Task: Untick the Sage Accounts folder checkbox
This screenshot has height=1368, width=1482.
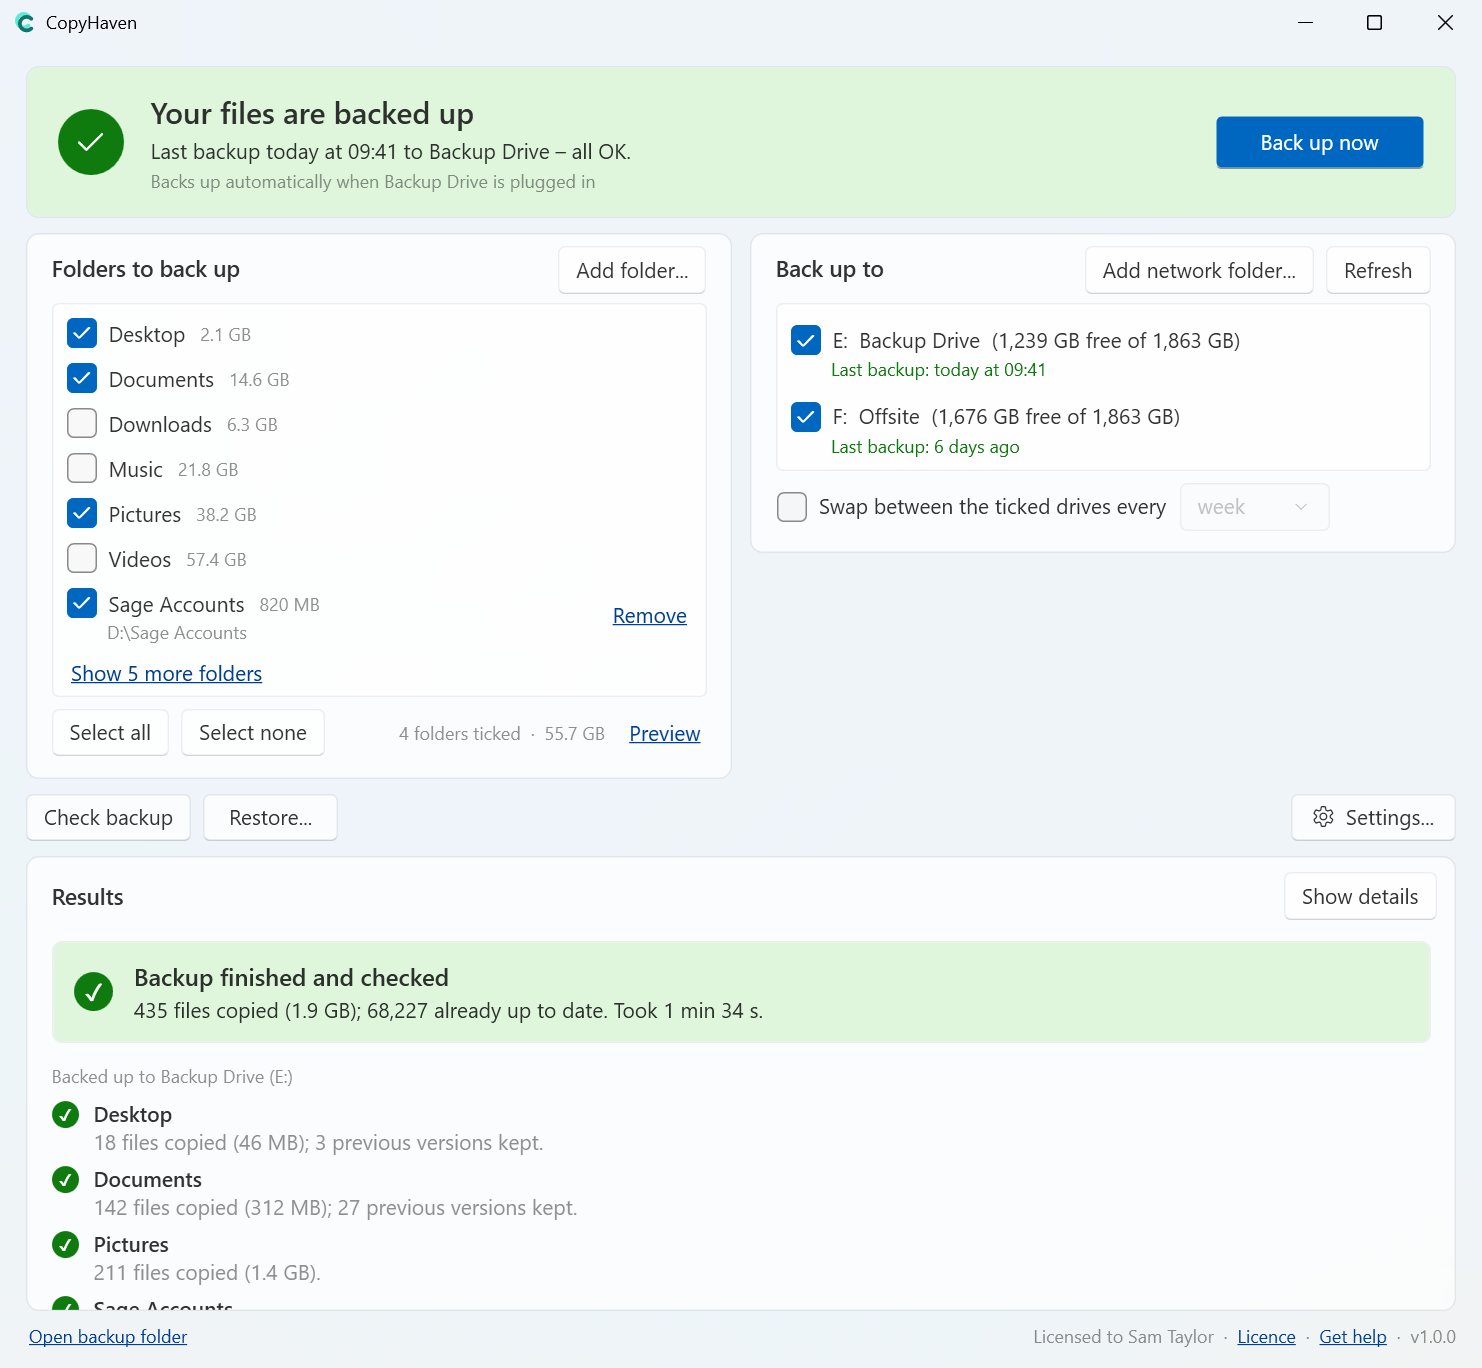Action: (x=82, y=603)
